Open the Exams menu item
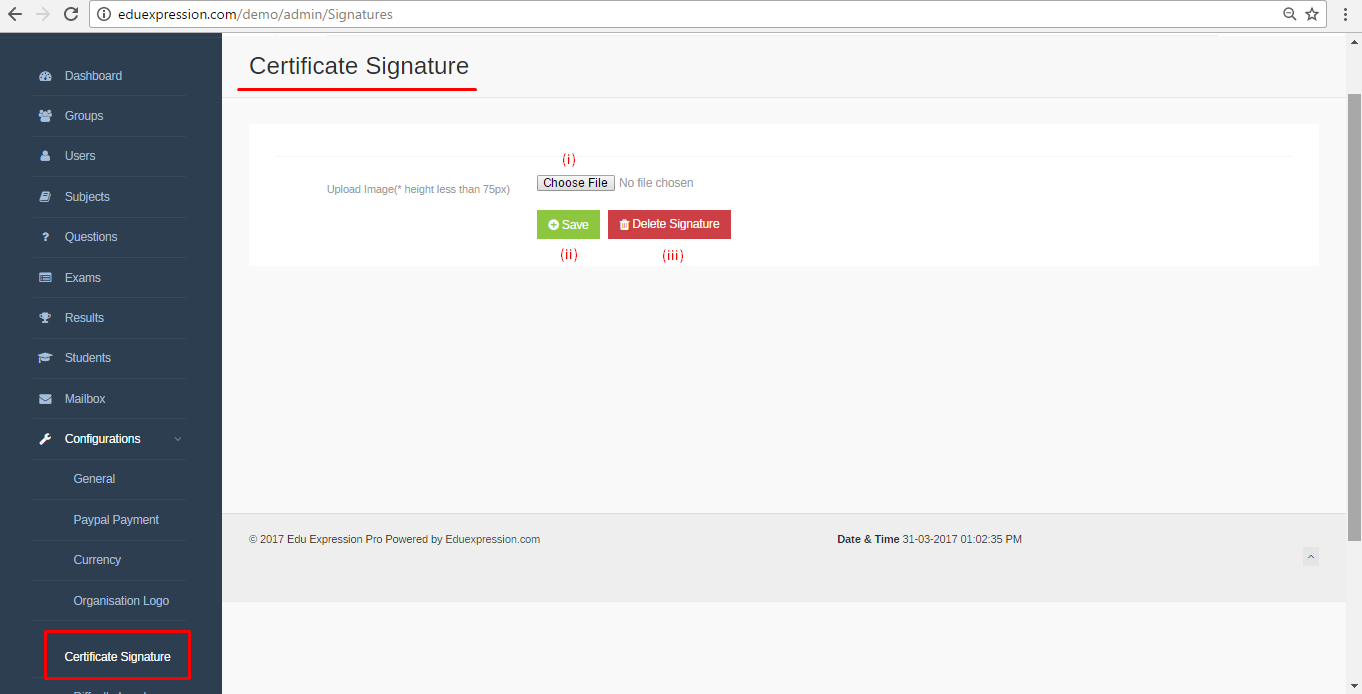Viewport: 1362px width, 694px height. tap(83, 278)
